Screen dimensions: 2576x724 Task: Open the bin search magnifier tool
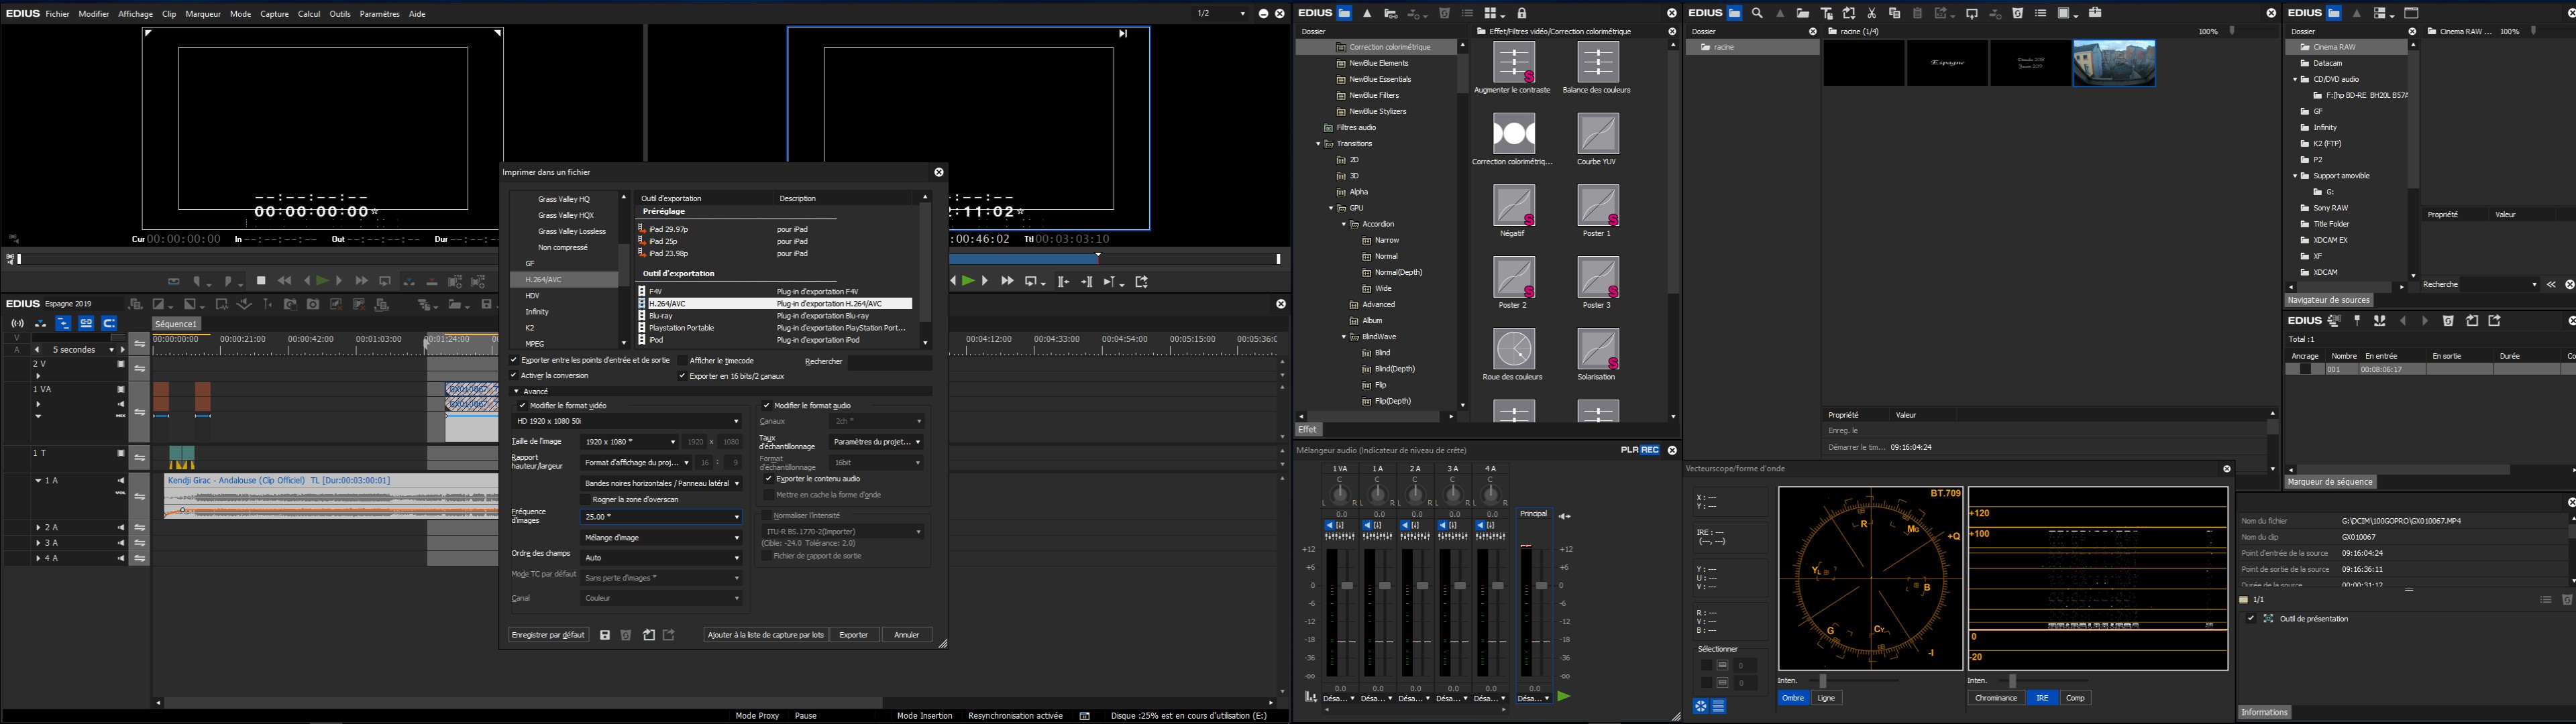pyautogui.click(x=1757, y=13)
